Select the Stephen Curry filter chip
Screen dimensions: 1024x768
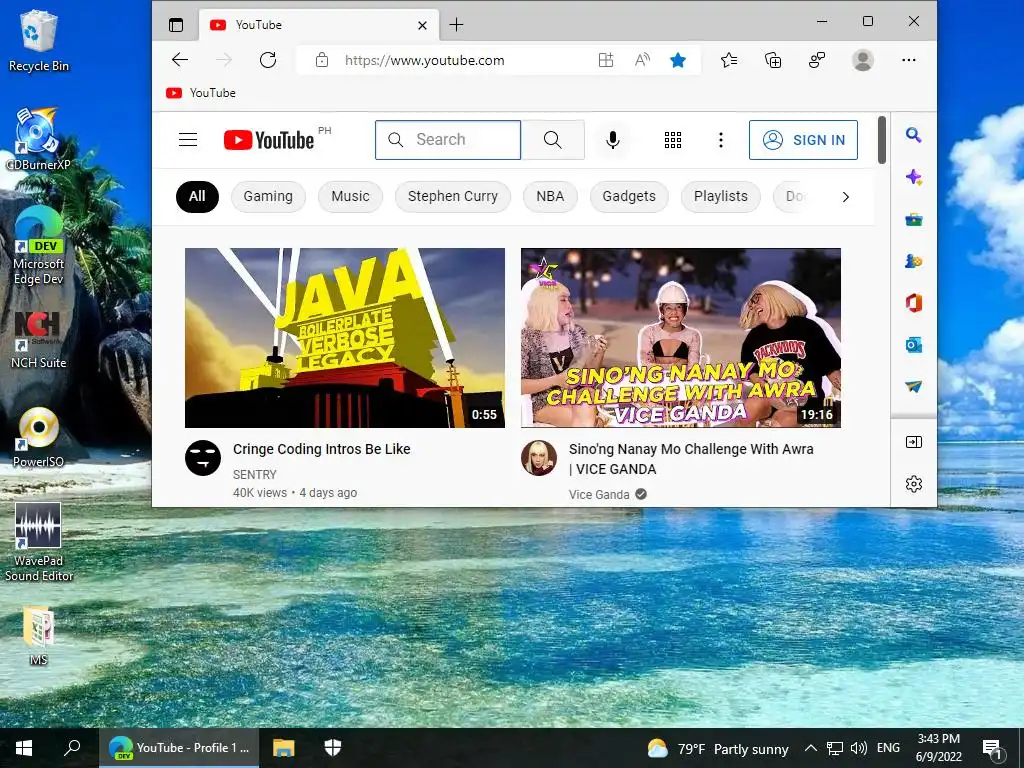(x=453, y=197)
